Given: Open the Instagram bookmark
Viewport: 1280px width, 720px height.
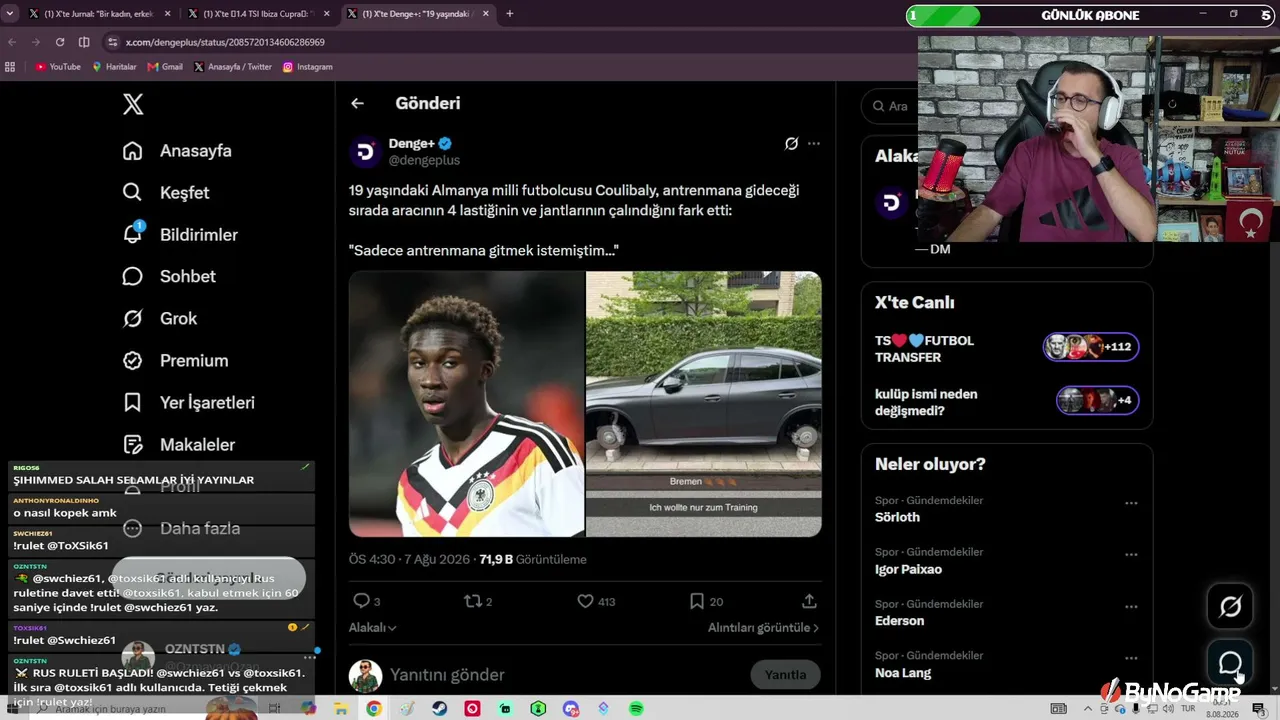Looking at the screenshot, I should pyautogui.click(x=307, y=67).
